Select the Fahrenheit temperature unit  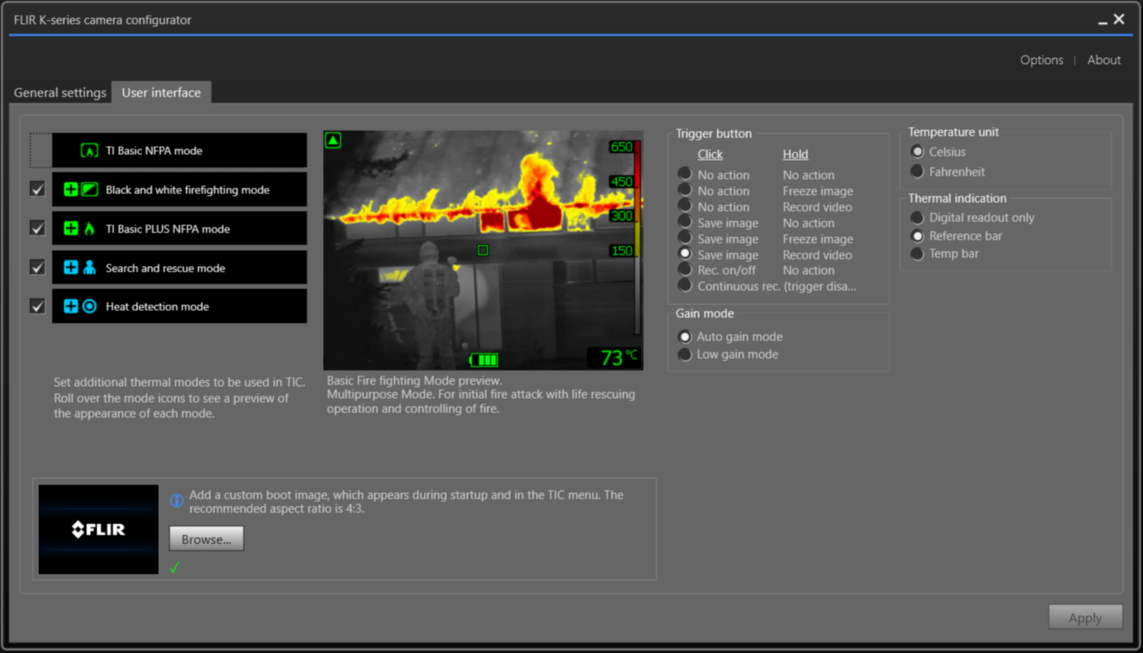[x=917, y=170]
